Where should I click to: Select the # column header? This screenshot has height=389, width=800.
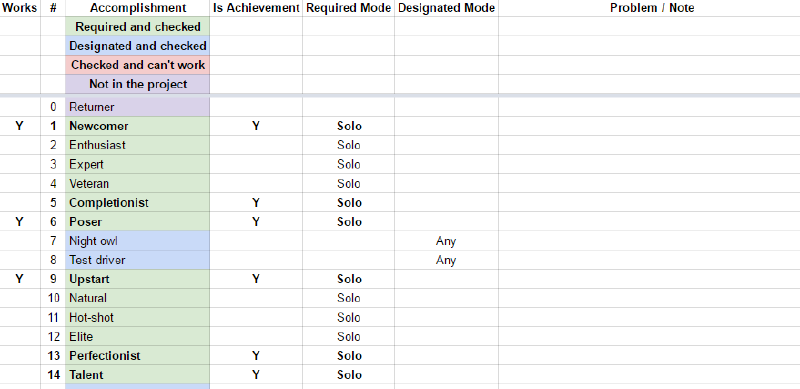(53, 8)
